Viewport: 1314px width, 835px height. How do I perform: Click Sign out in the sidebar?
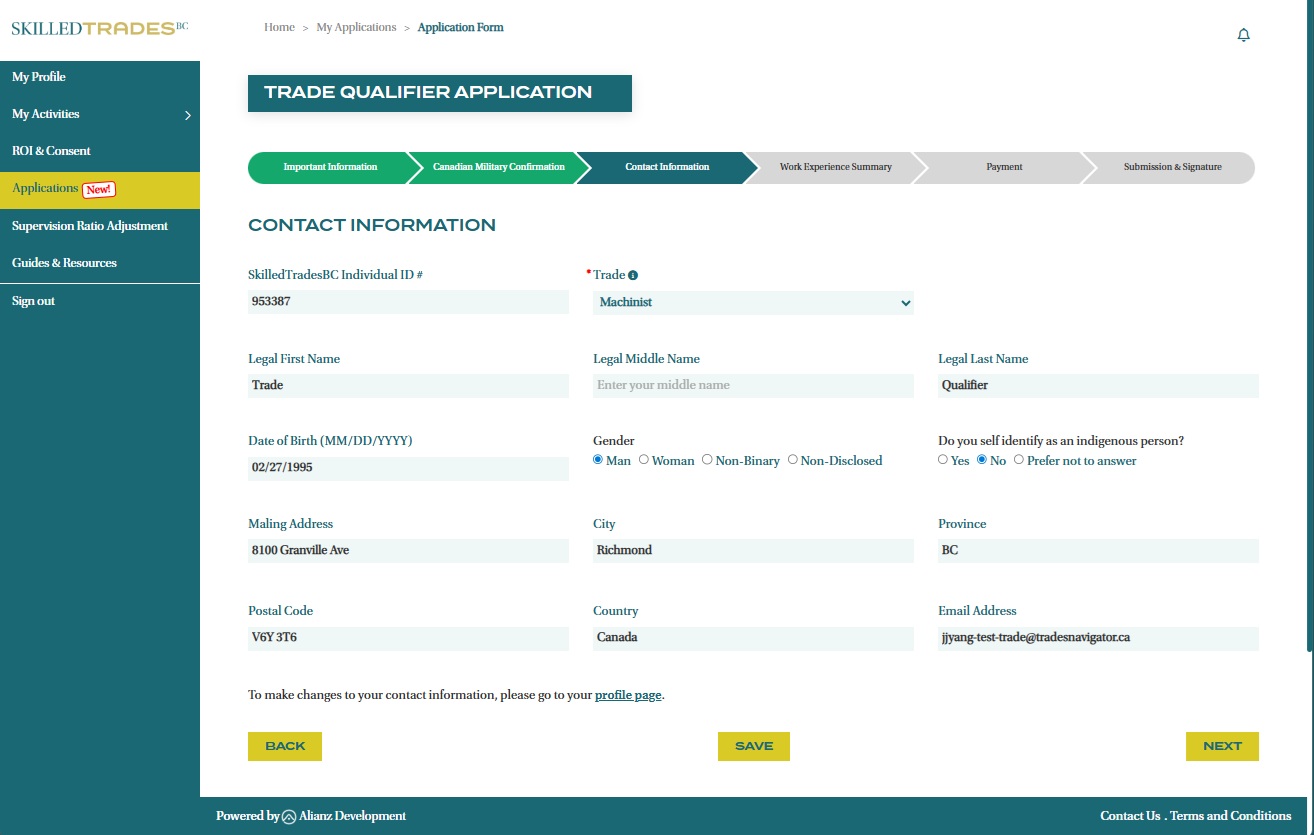pyautogui.click(x=34, y=301)
